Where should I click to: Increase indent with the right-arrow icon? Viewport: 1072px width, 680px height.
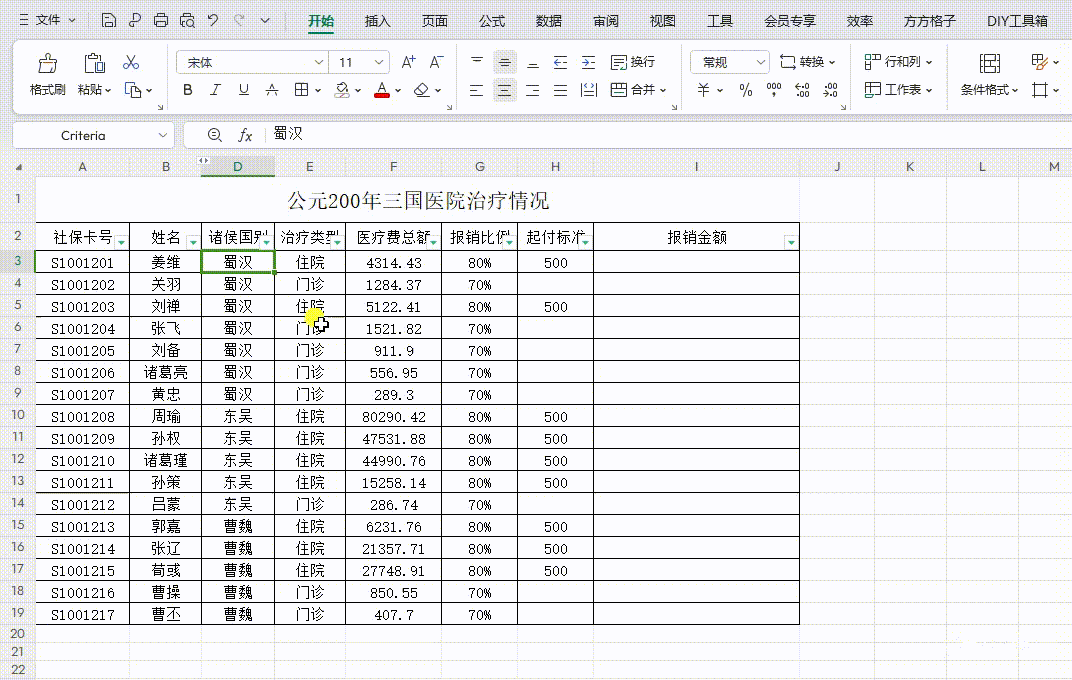(588, 63)
